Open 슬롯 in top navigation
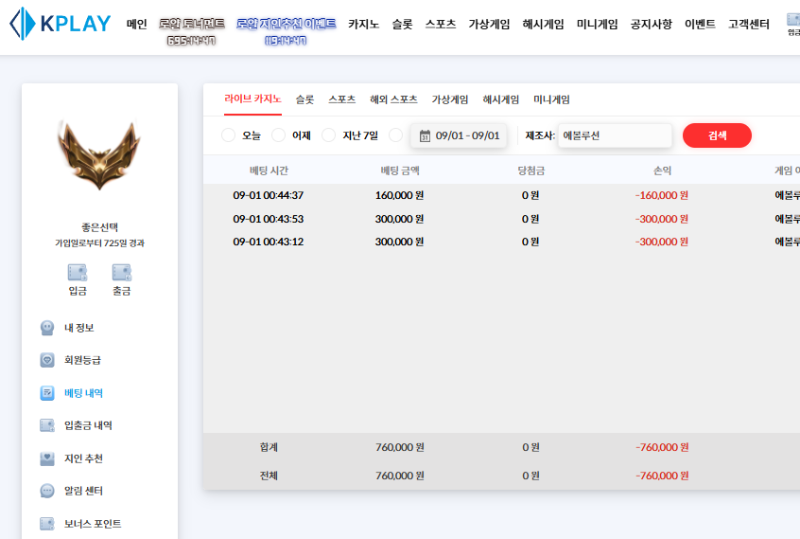 tap(402, 24)
